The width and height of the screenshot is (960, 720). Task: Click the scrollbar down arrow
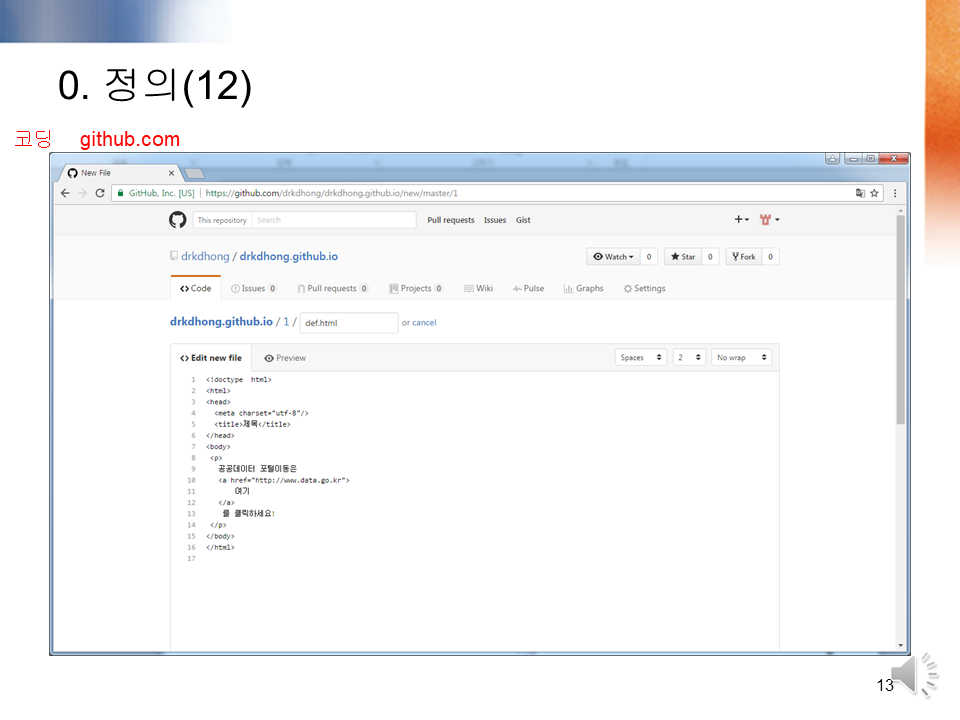pos(900,645)
